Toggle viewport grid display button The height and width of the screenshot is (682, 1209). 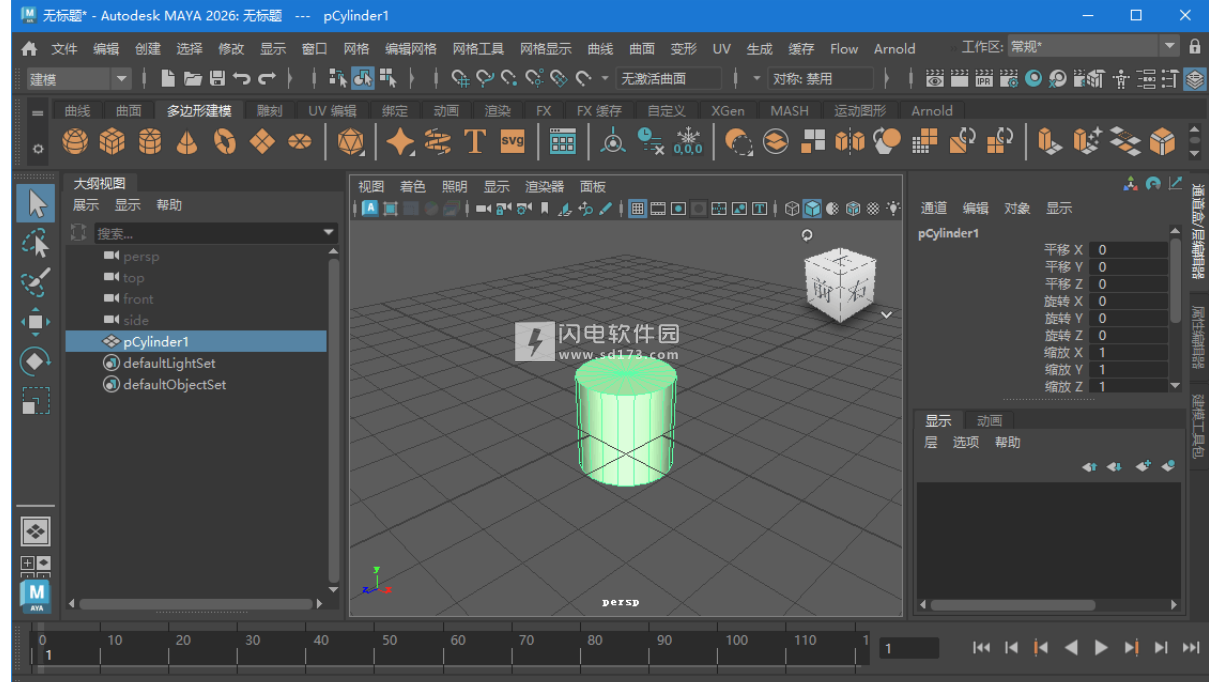pyautogui.click(x=637, y=209)
